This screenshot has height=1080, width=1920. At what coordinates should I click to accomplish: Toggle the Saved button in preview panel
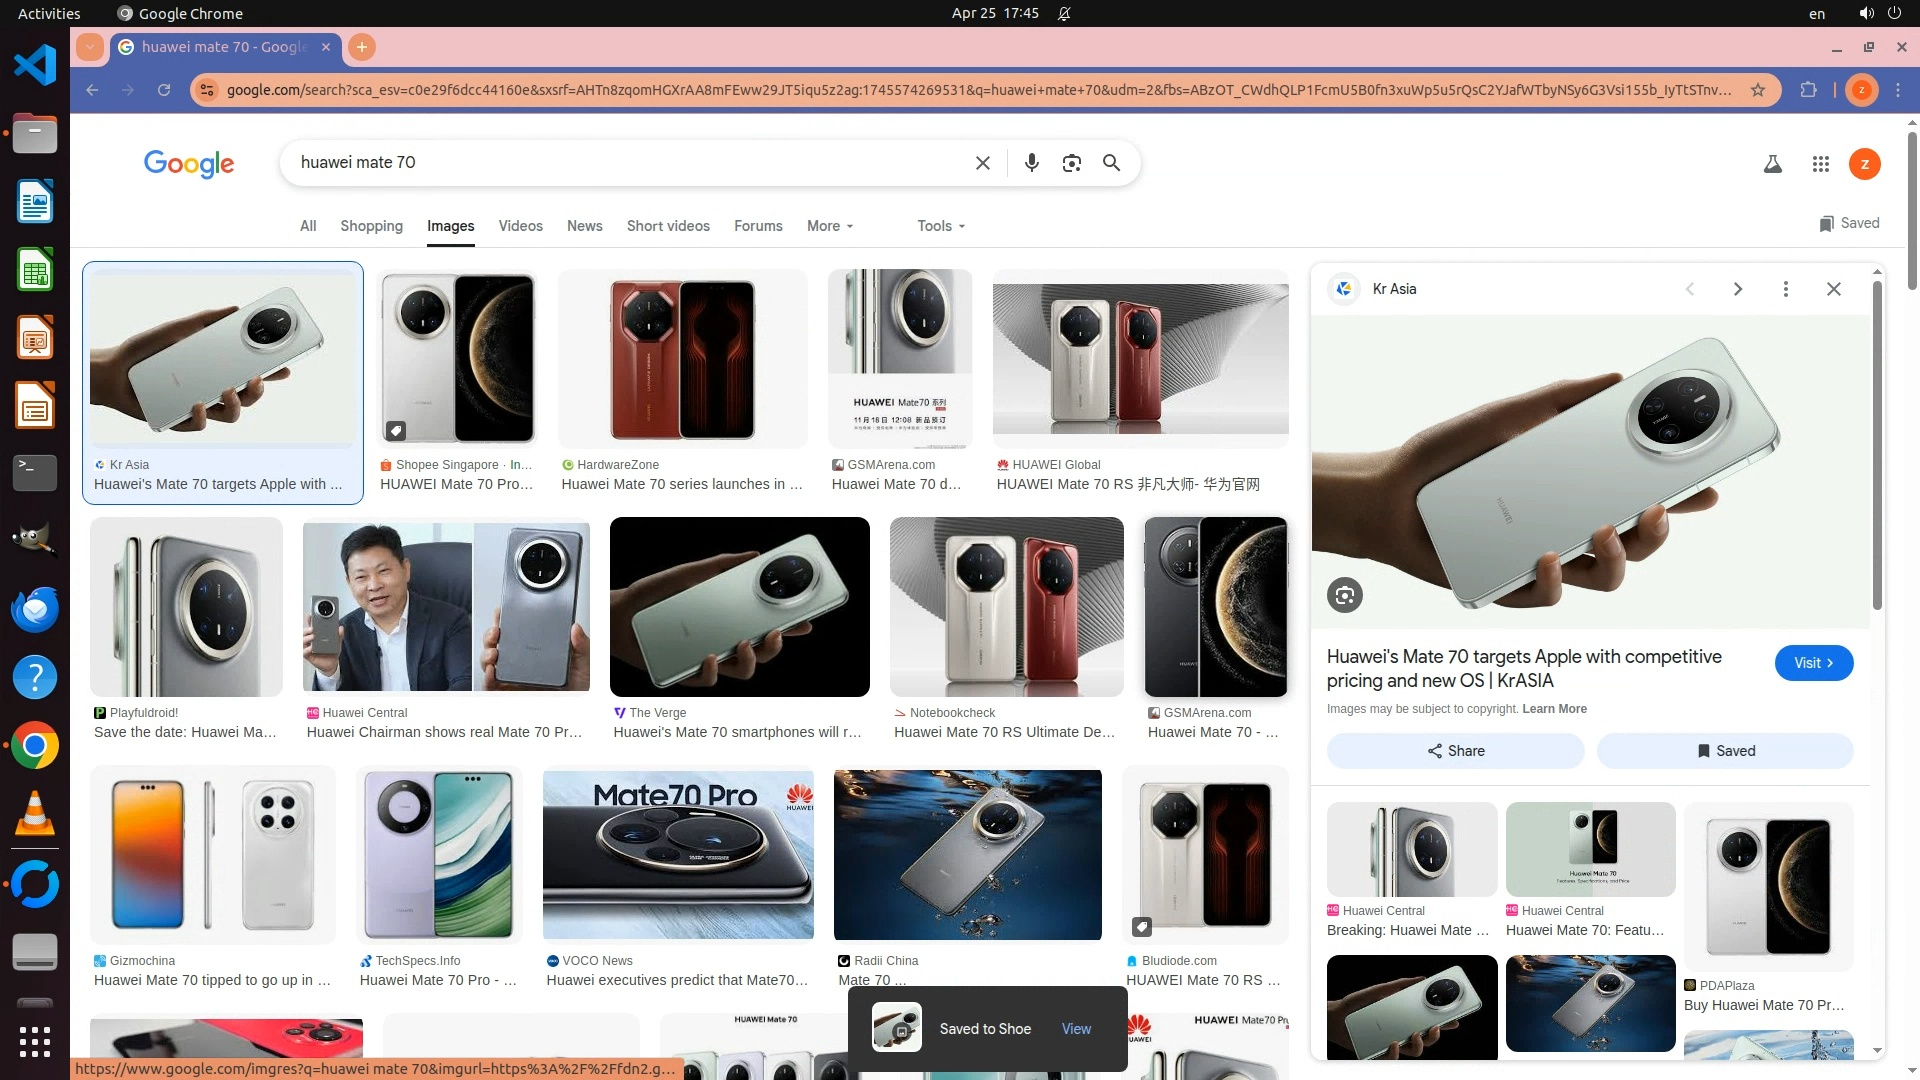[1724, 751]
